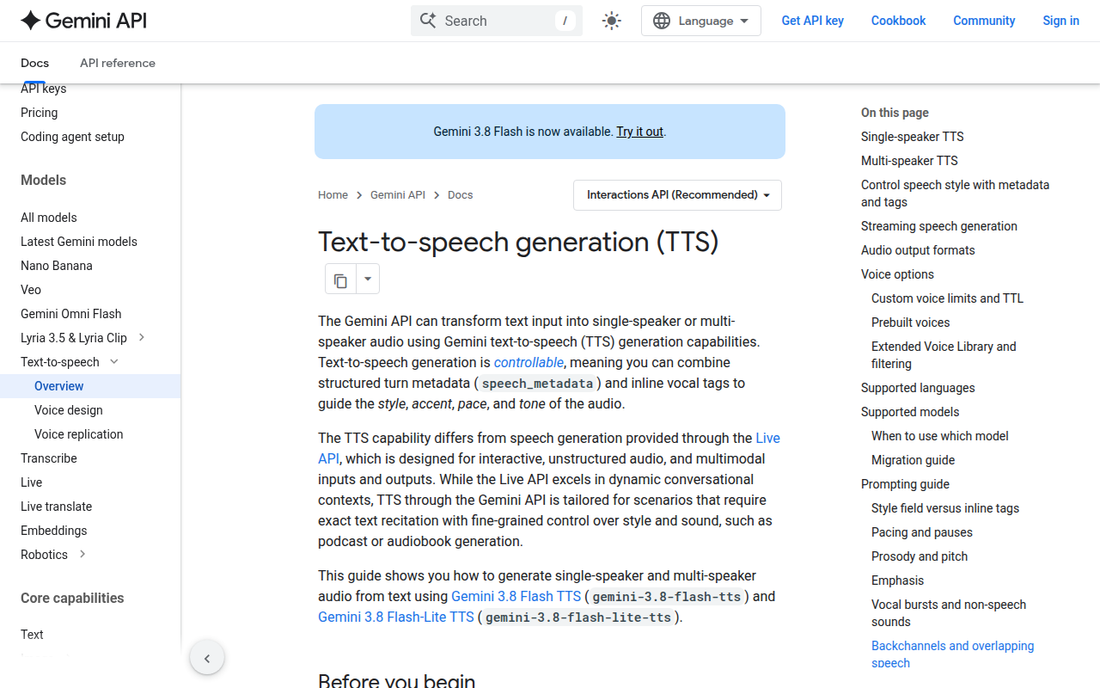Open Pricing in the sidebar

click(x=39, y=112)
